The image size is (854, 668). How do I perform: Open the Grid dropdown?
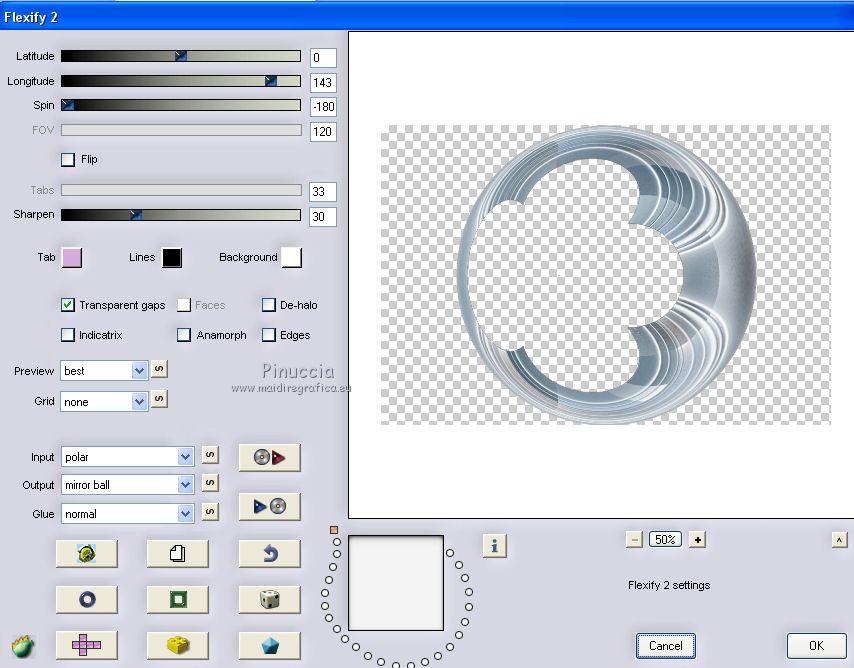(104, 402)
